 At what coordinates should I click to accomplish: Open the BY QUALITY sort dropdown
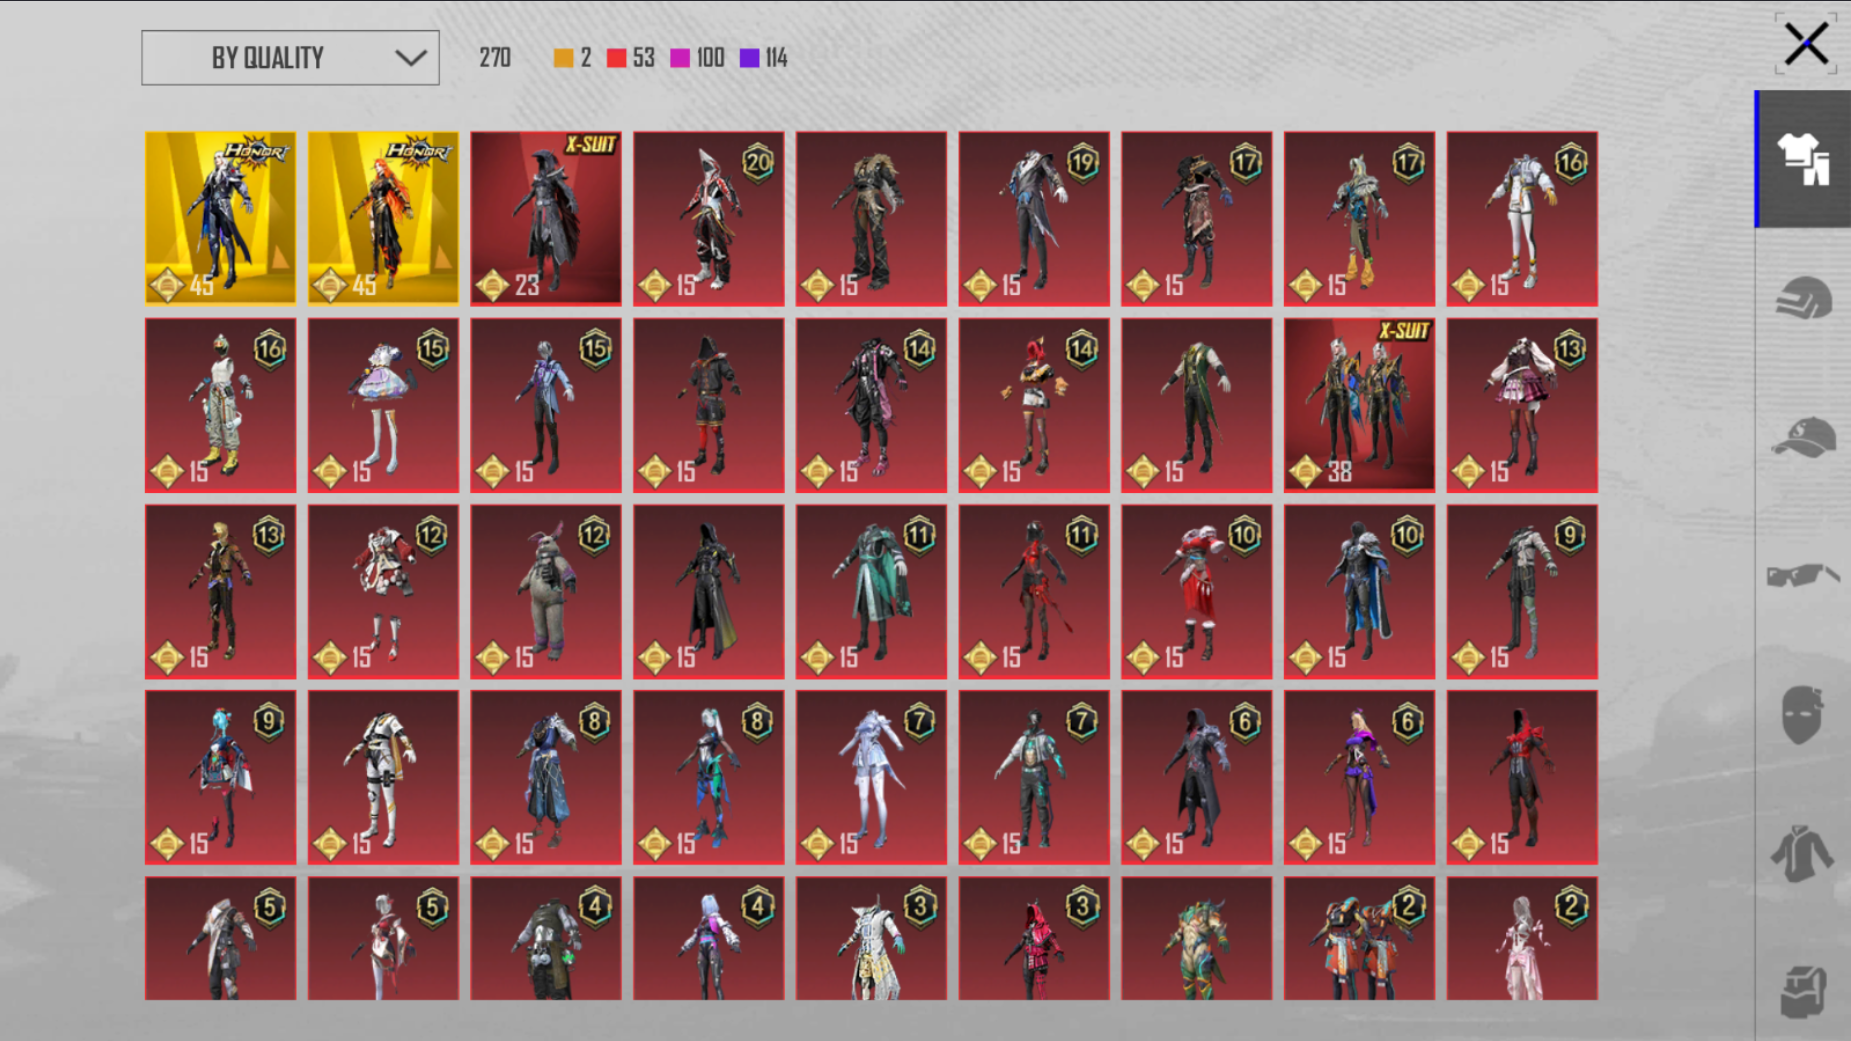pos(290,58)
